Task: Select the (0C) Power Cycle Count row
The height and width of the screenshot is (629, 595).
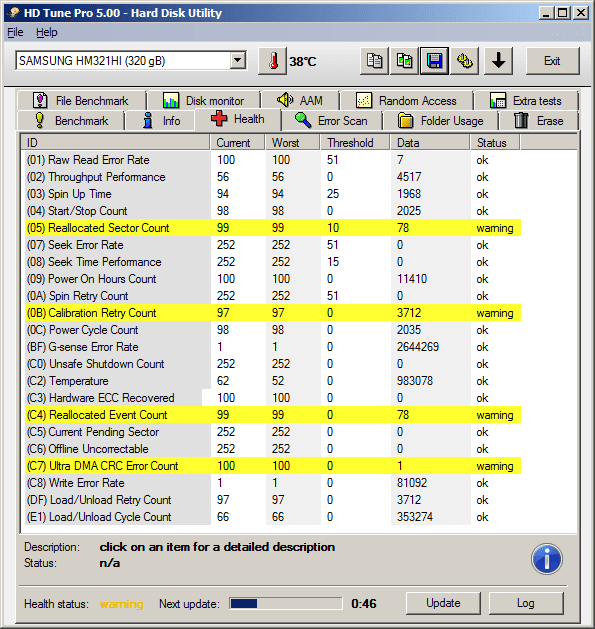Action: click(273, 330)
